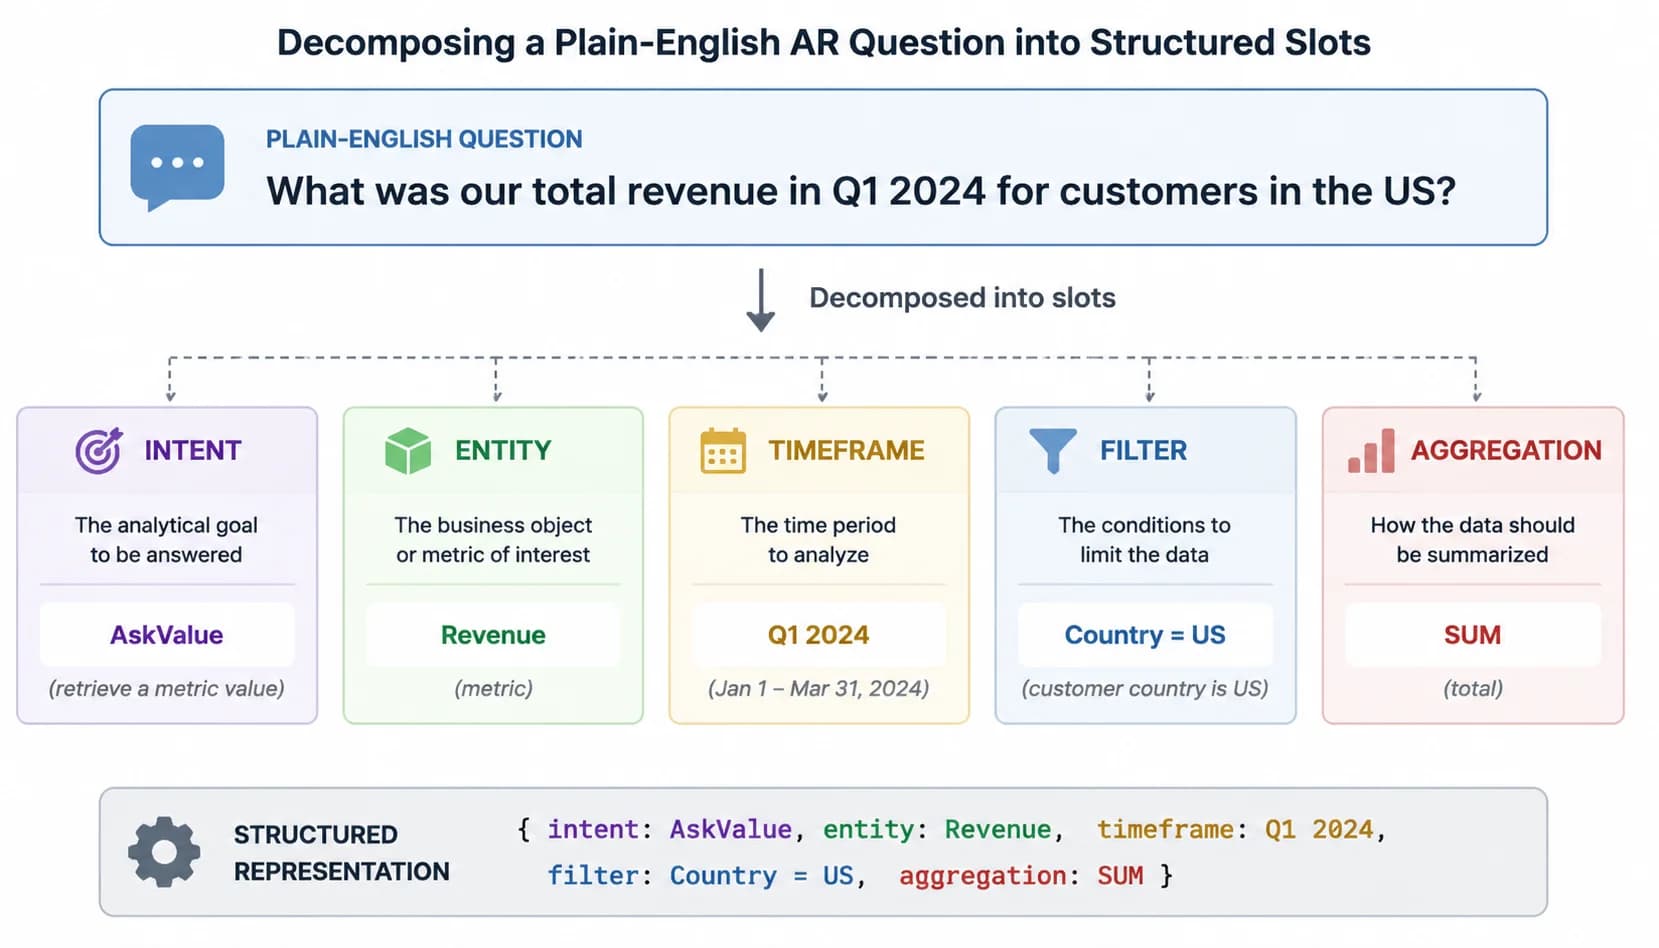
Task: Click 'The conditions to limit the data' description
Action: tap(1144, 540)
